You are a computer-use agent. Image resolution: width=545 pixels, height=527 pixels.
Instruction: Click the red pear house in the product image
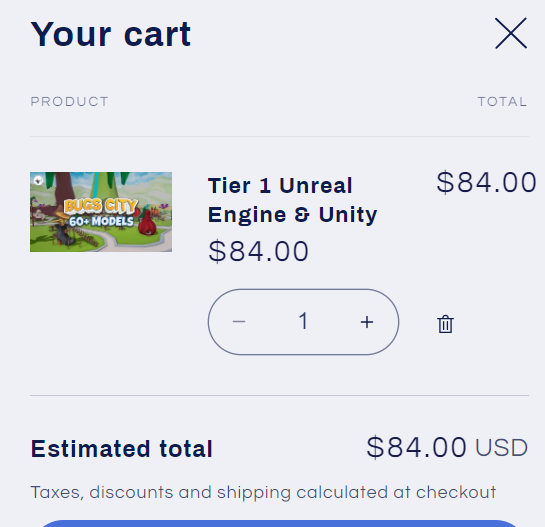pos(146,223)
